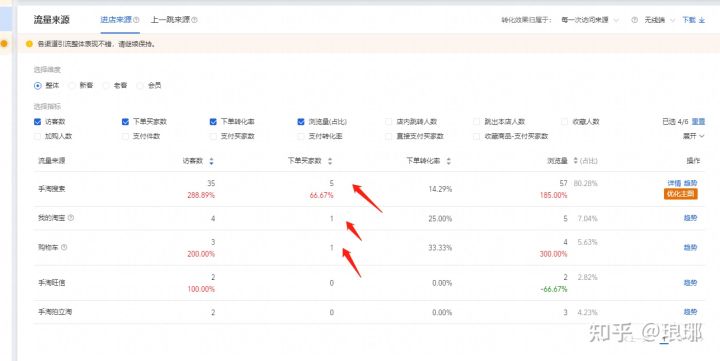The width and height of the screenshot is (720, 361).
Task: Tick the 支付买家数 checkbox
Action: pos(213,136)
